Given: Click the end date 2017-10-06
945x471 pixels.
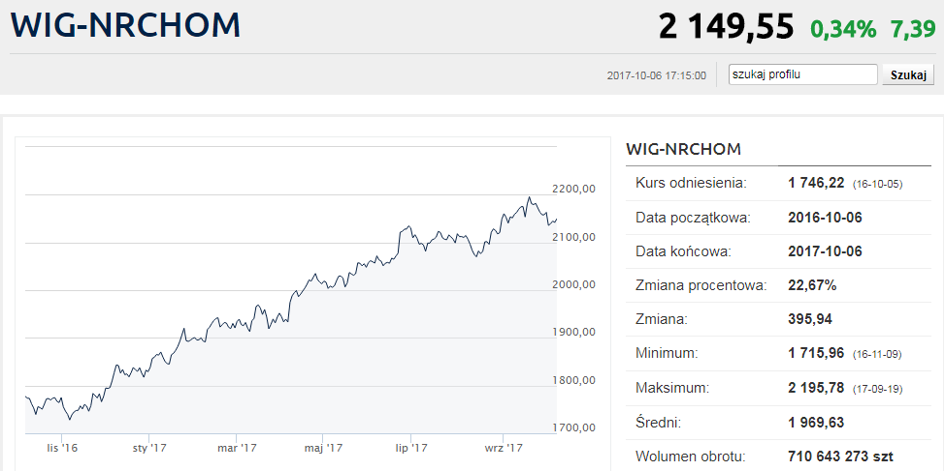Looking at the screenshot, I should [825, 251].
